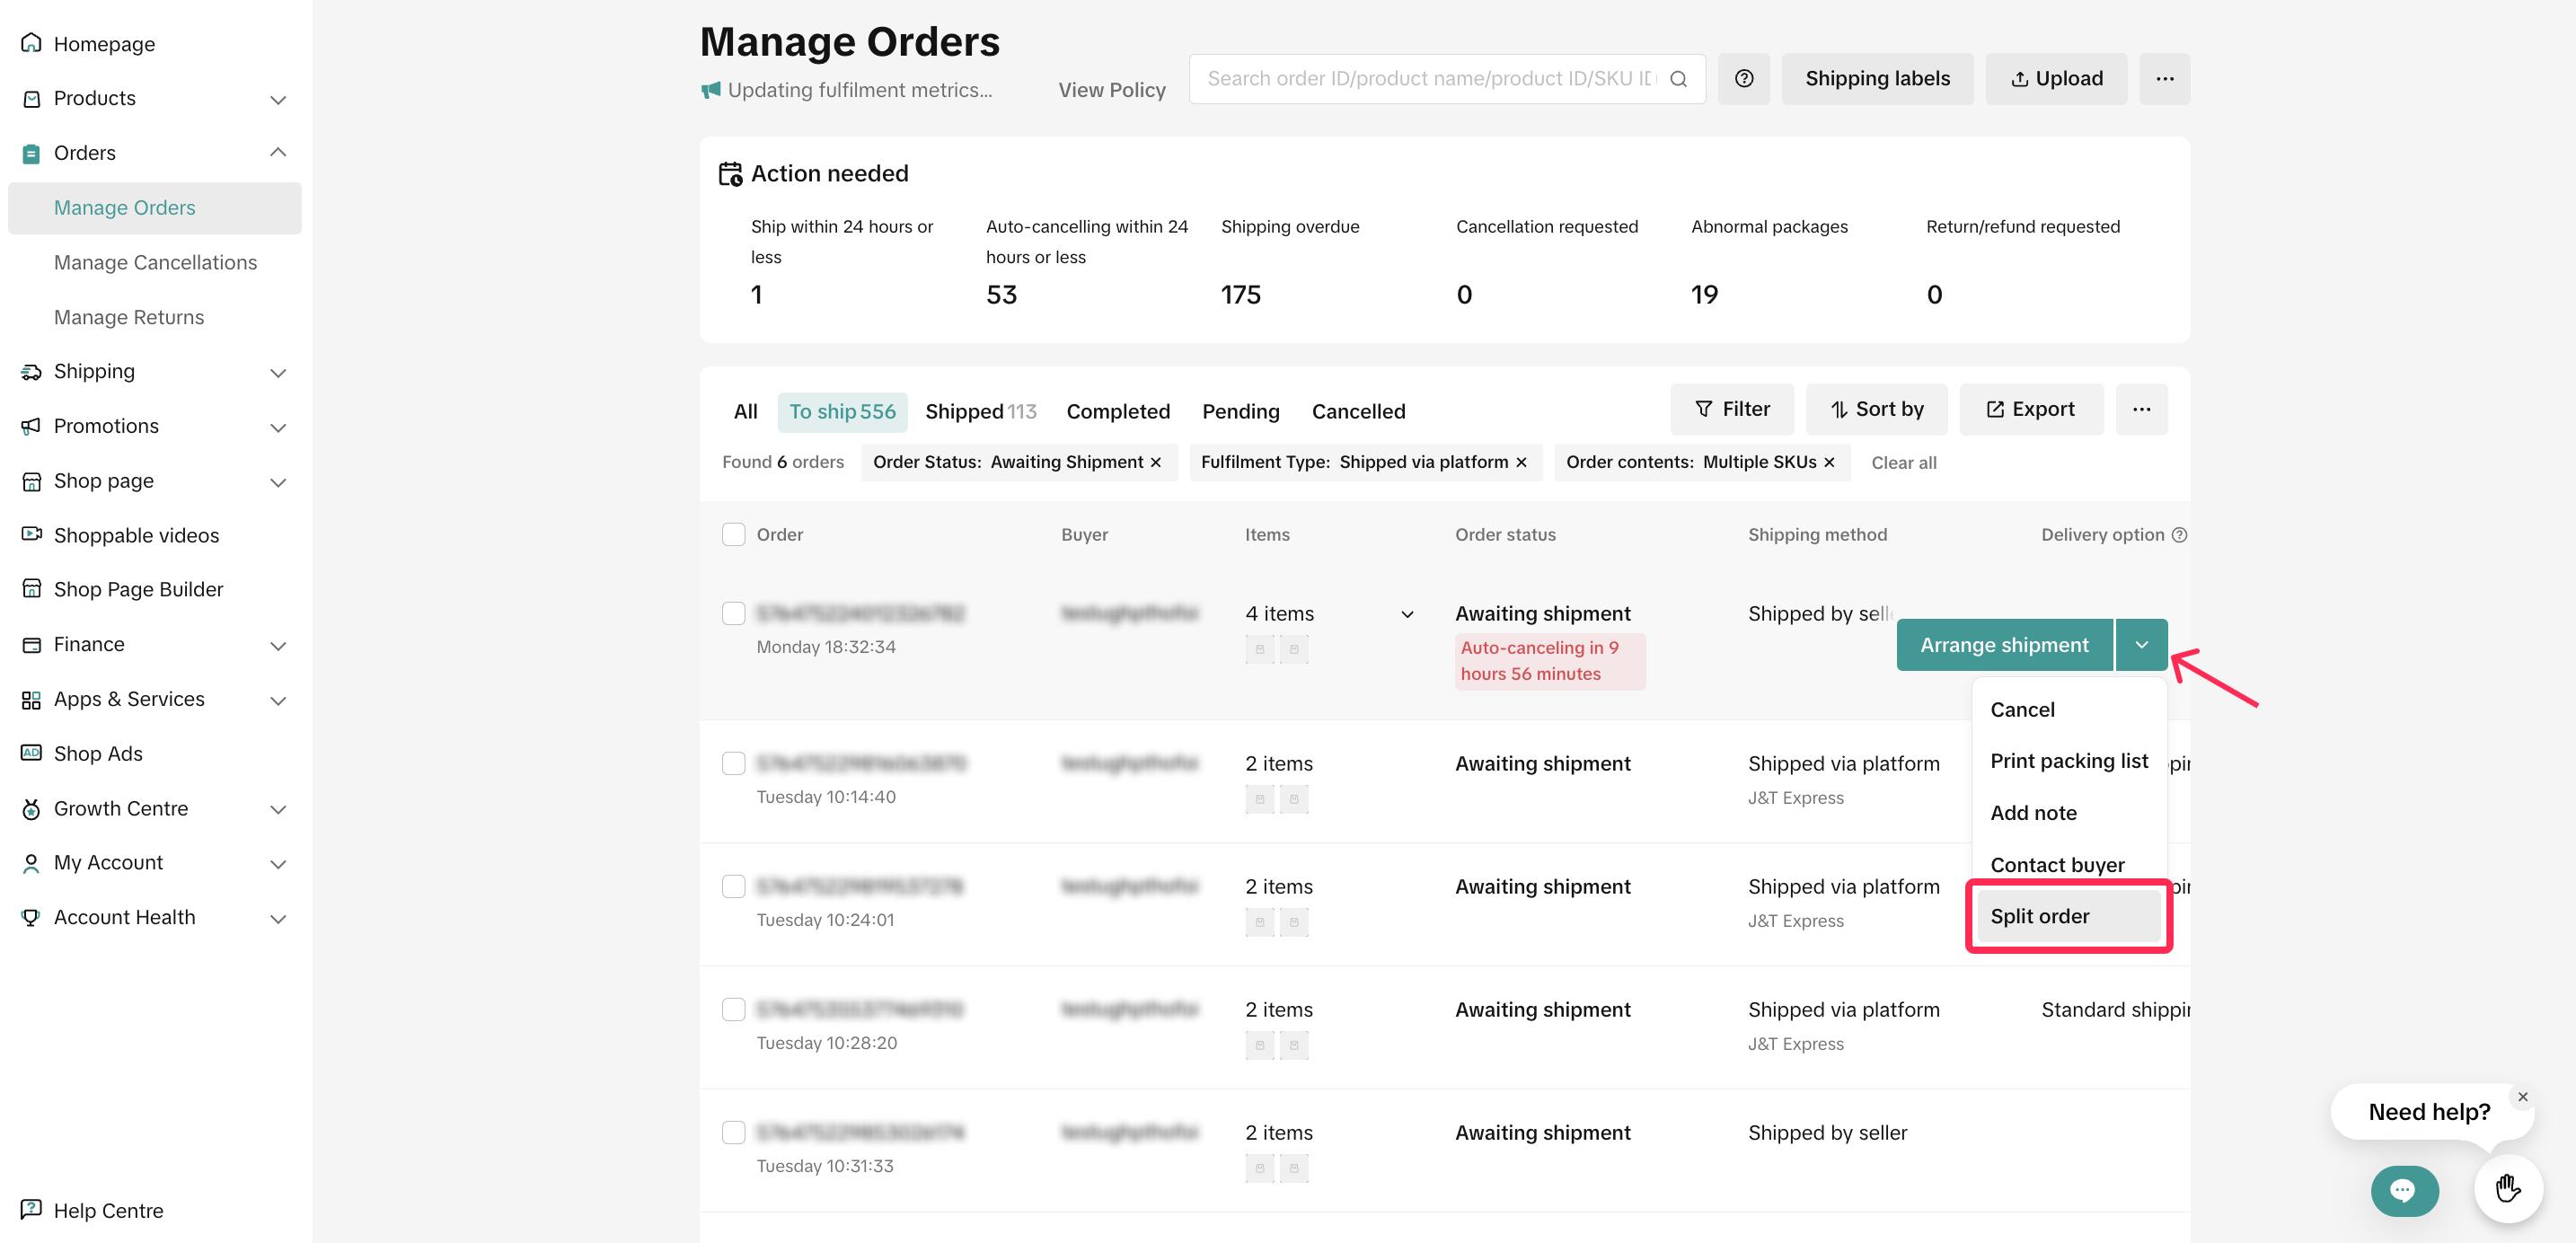The height and width of the screenshot is (1243, 2576).
Task: Expand the Products sidebar menu
Action: coord(278,99)
